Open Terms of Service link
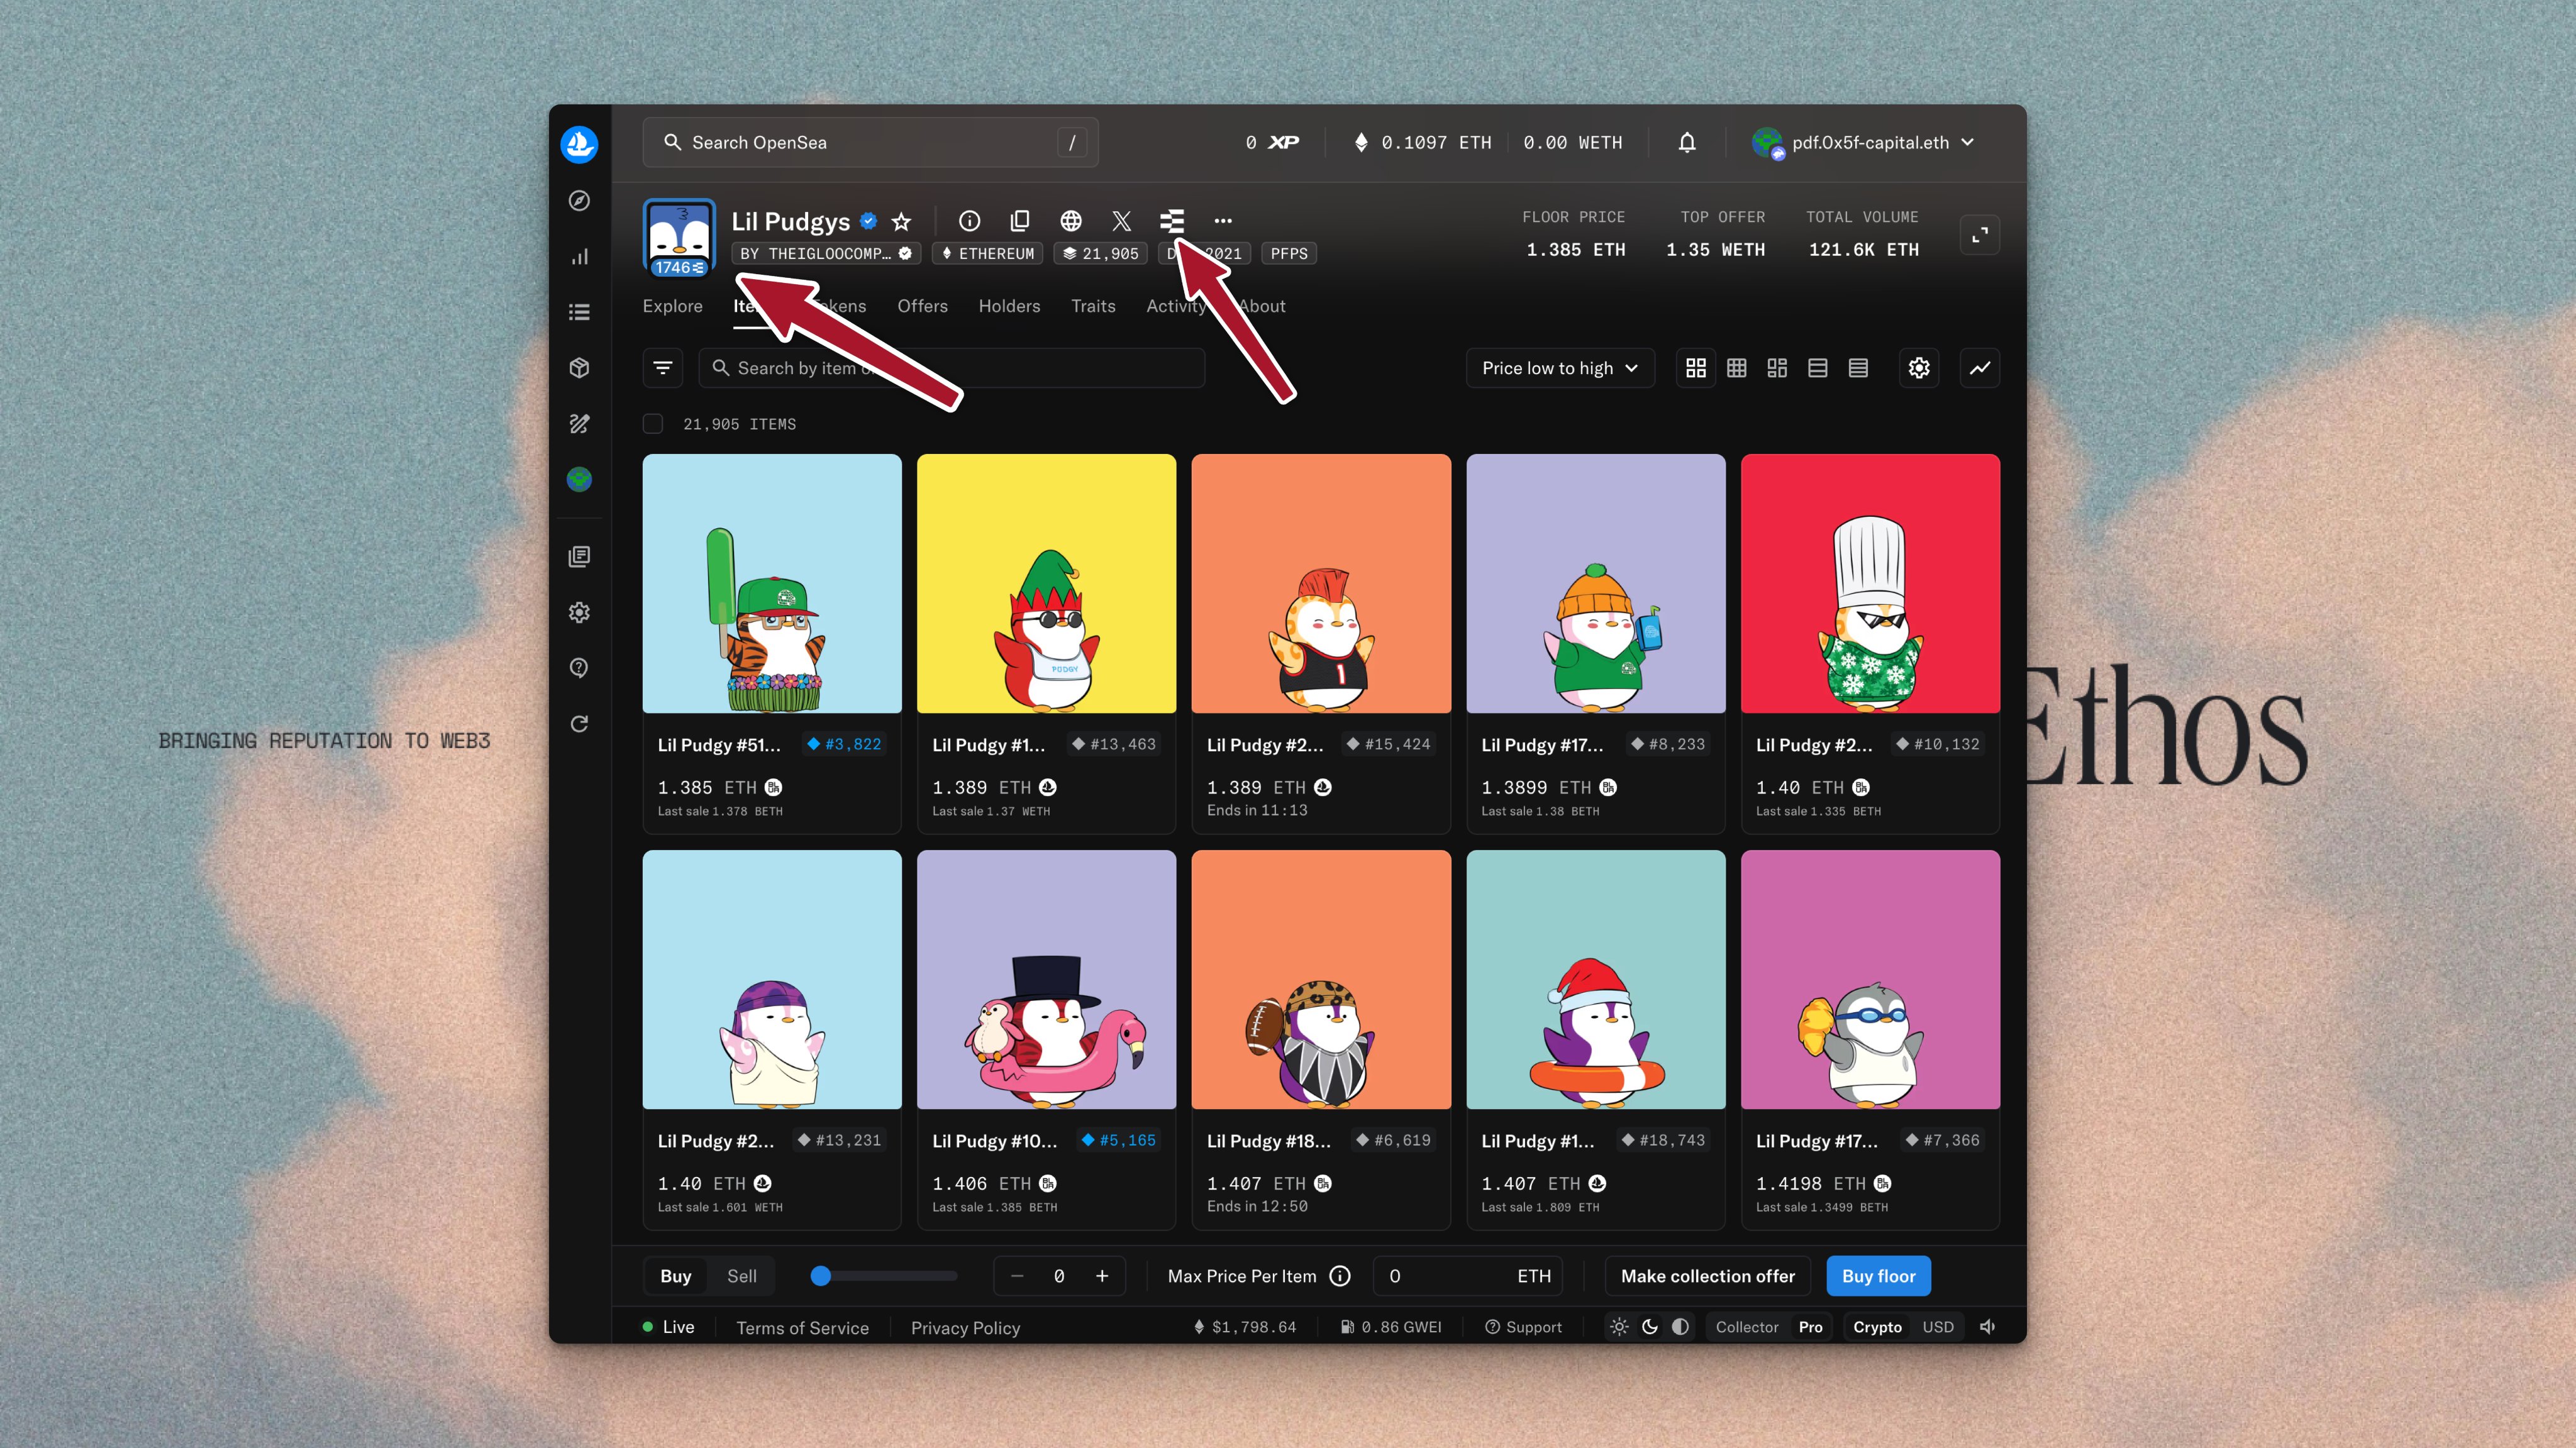 click(x=803, y=1328)
